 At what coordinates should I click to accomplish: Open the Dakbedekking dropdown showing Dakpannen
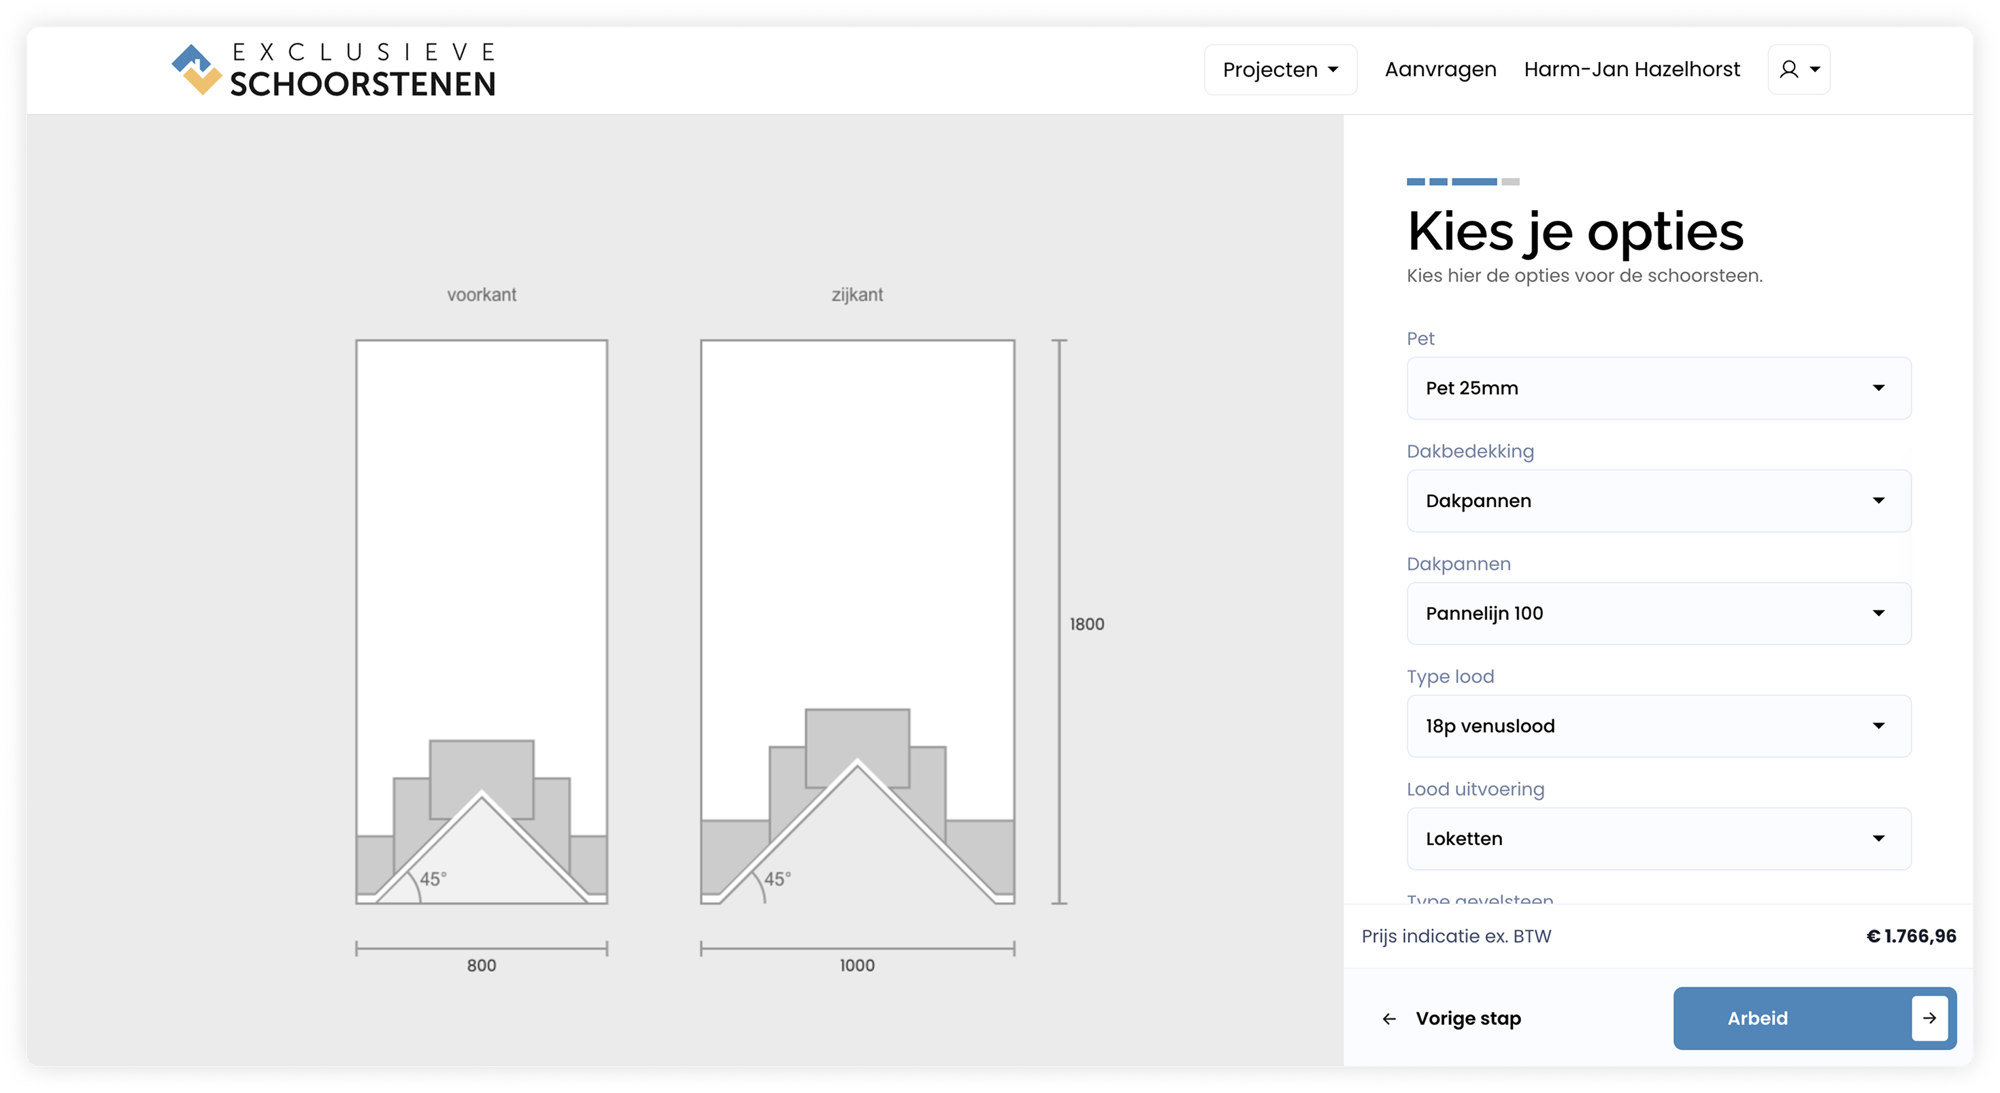1658,501
